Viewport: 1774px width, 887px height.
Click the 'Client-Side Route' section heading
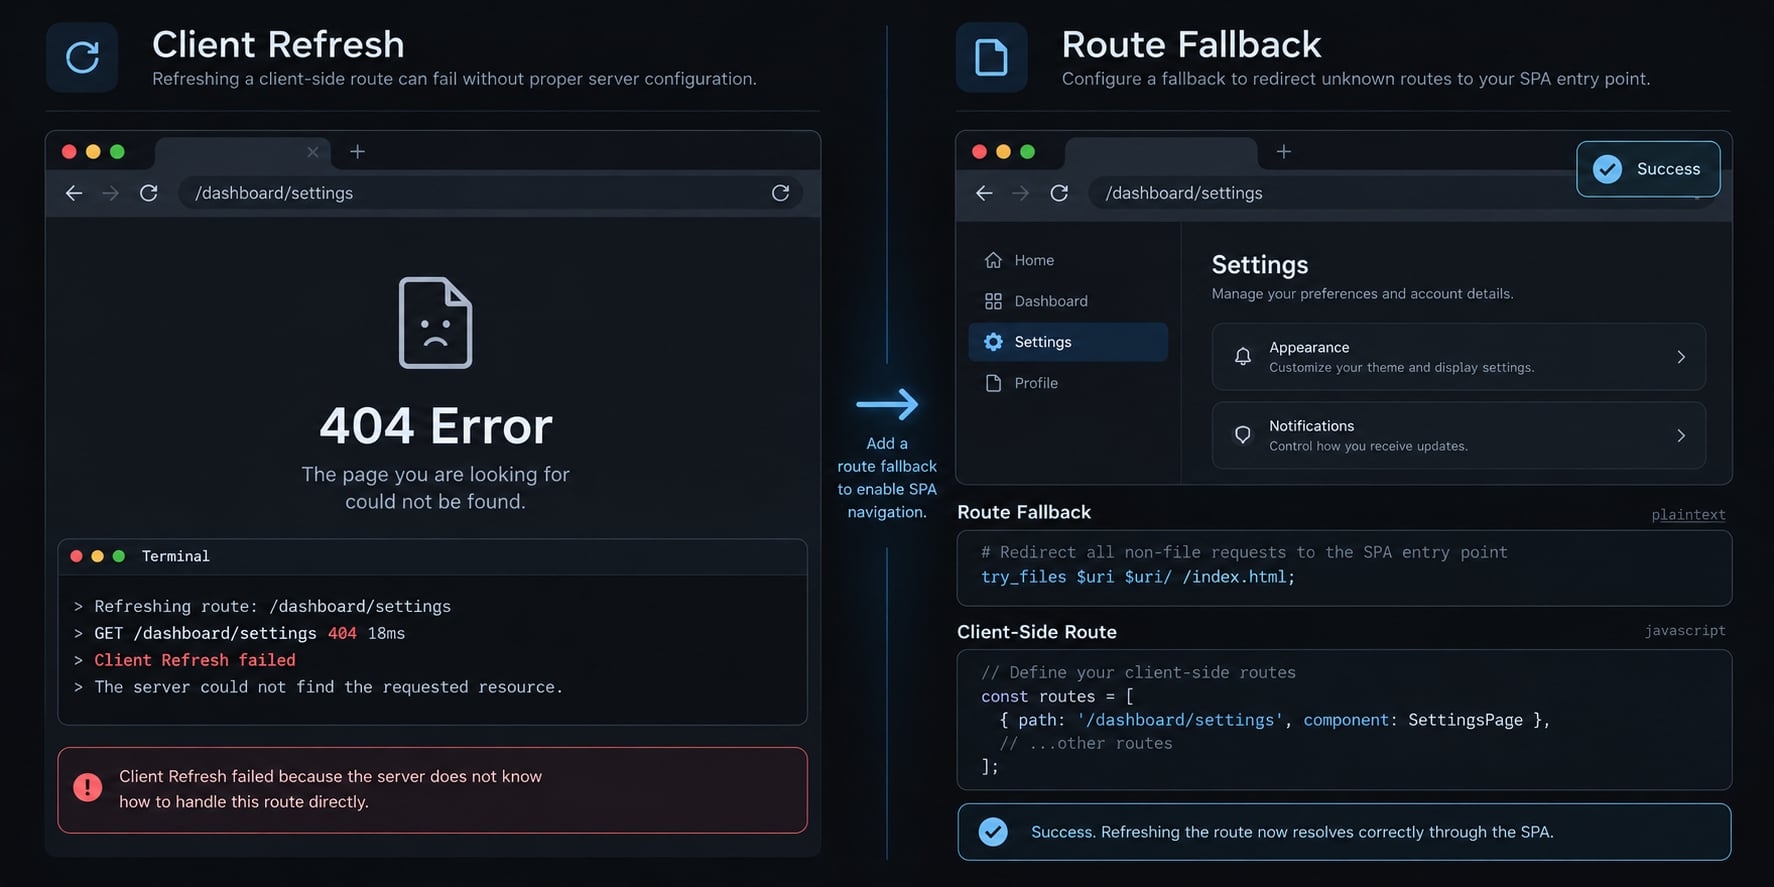pos(1037,632)
